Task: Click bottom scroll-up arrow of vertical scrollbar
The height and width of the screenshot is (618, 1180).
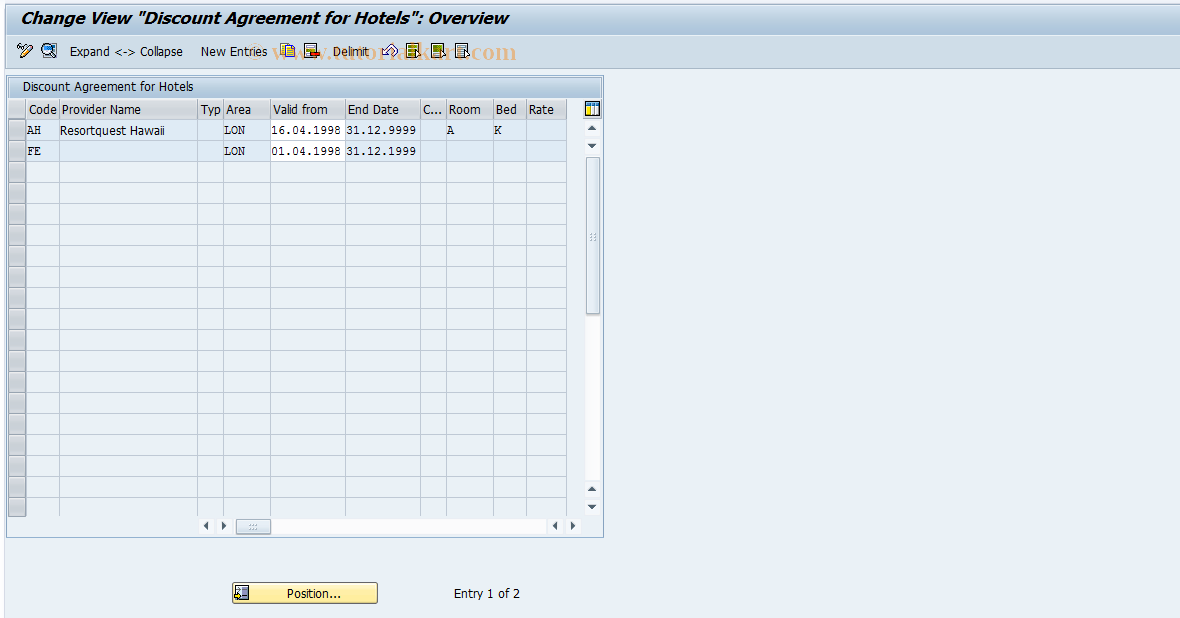Action: point(592,489)
